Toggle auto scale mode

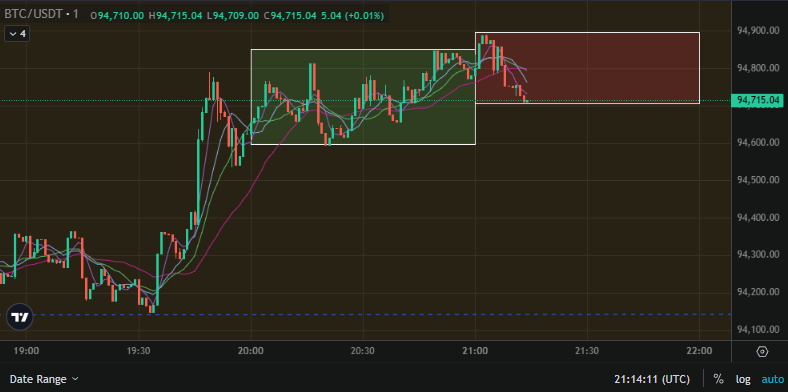(772, 379)
